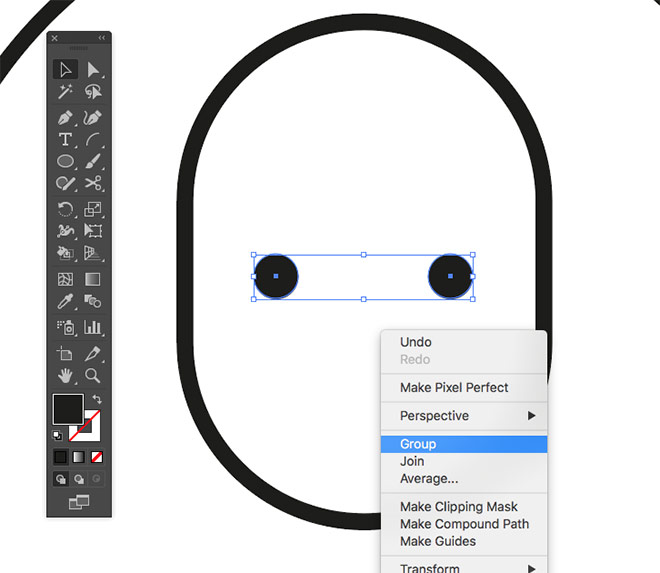Image resolution: width=660 pixels, height=573 pixels.
Task: Pick the Gradient tool
Action: 93,279
